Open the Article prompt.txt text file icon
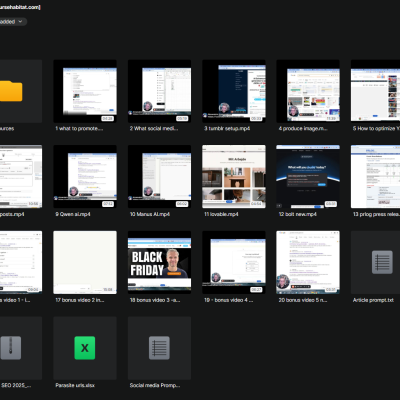Image resolution: width=400 pixels, height=400 pixels. (382, 262)
